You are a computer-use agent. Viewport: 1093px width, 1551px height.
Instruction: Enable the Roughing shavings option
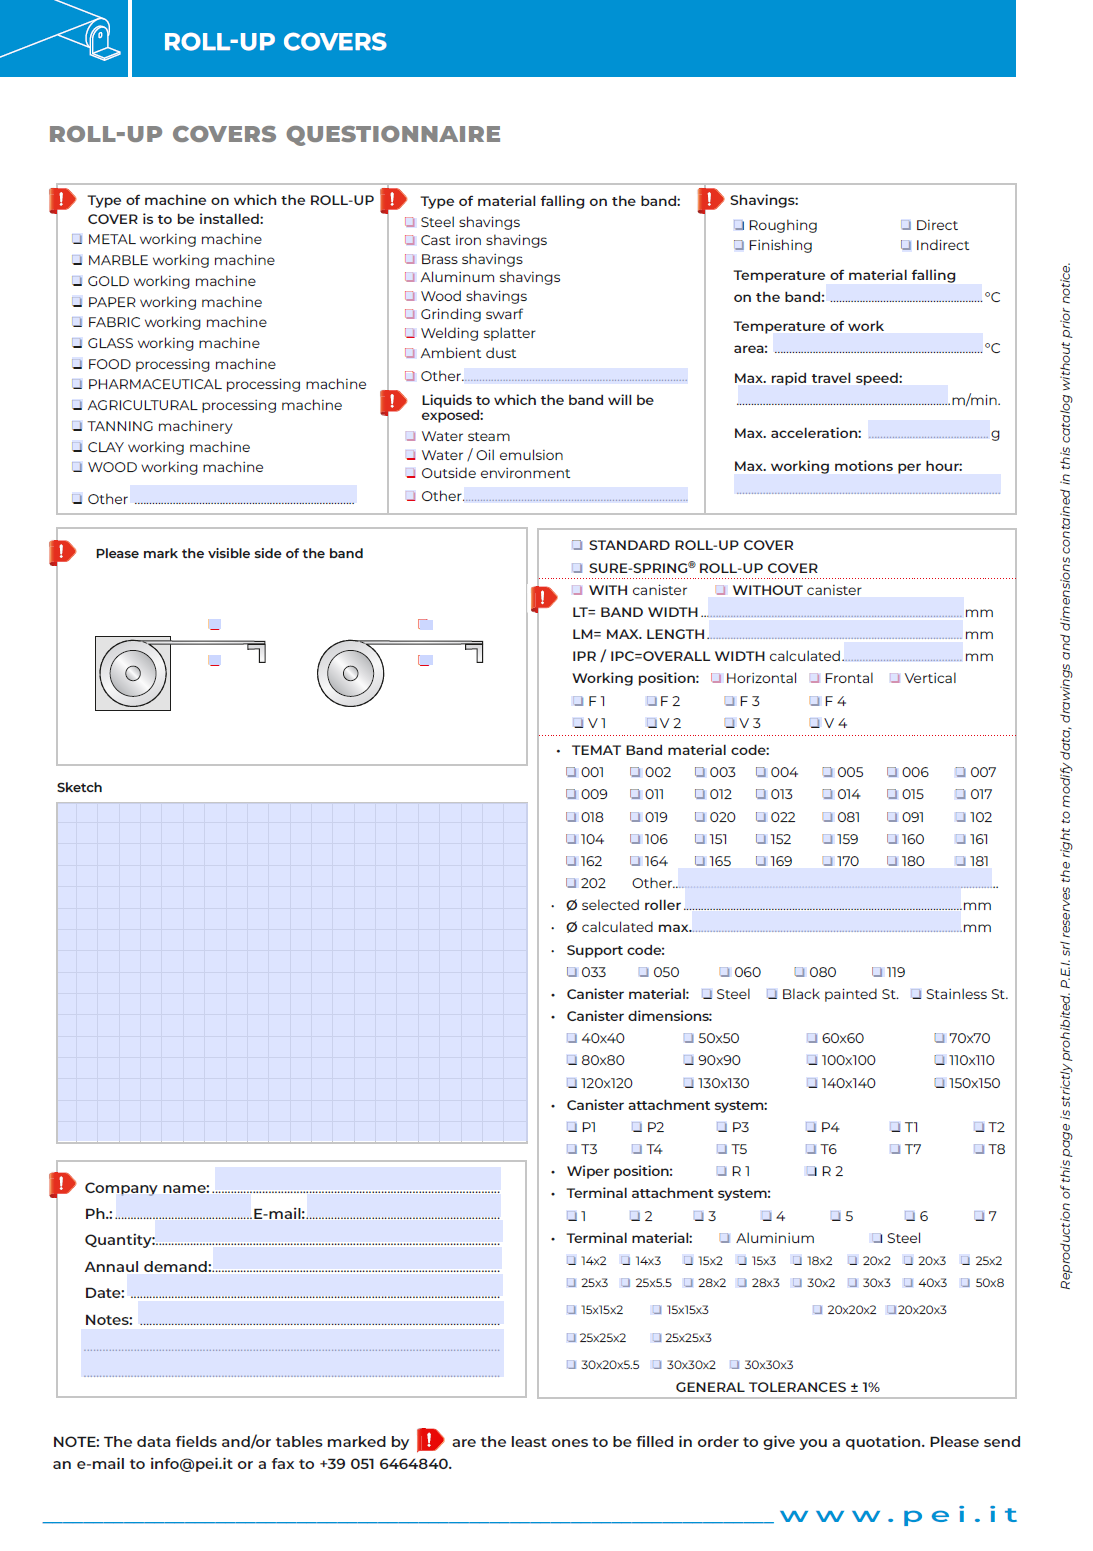pyautogui.click(x=738, y=225)
